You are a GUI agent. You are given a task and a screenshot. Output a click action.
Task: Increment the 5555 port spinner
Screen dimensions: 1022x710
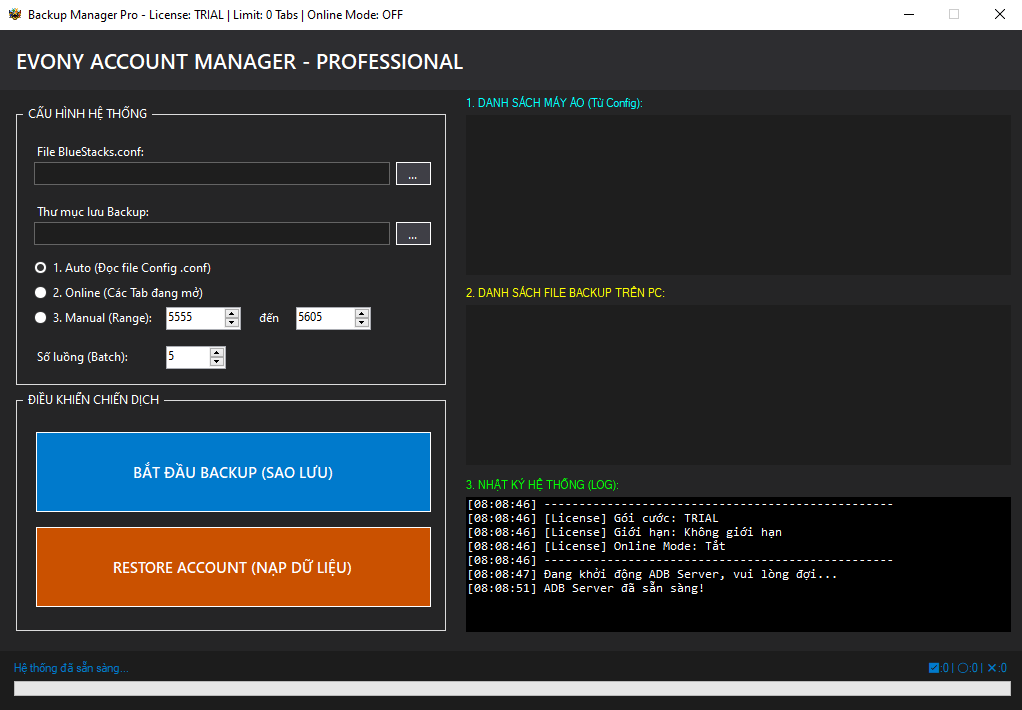coord(230,314)
